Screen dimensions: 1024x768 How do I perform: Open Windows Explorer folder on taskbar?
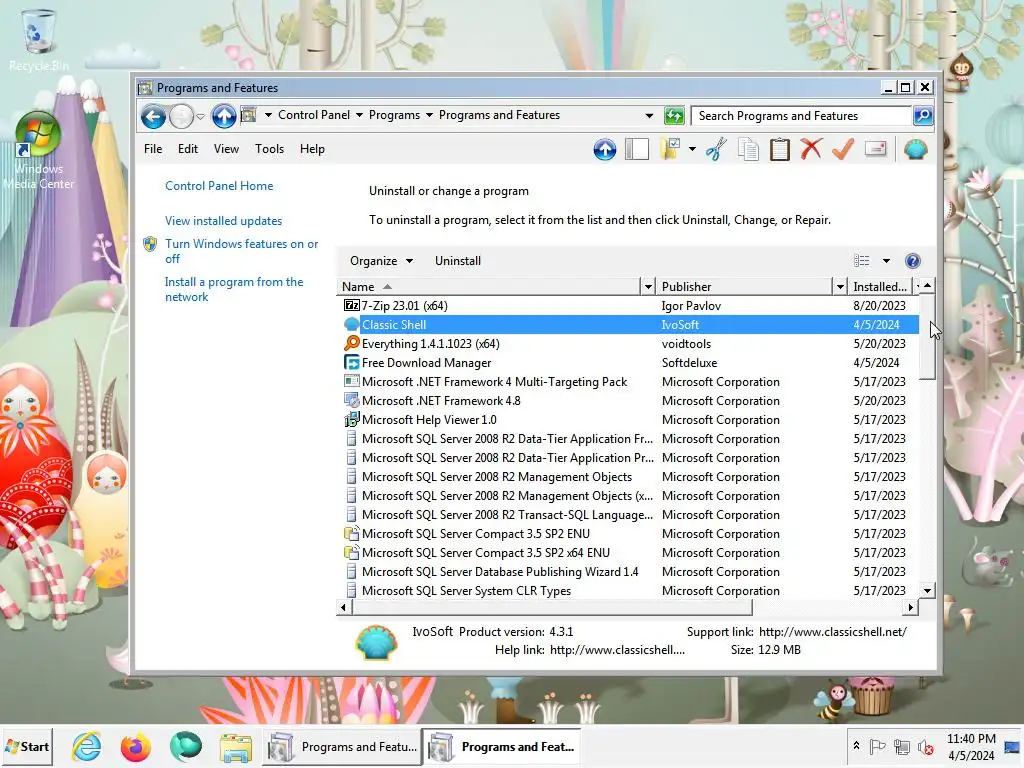coord(236,748)
